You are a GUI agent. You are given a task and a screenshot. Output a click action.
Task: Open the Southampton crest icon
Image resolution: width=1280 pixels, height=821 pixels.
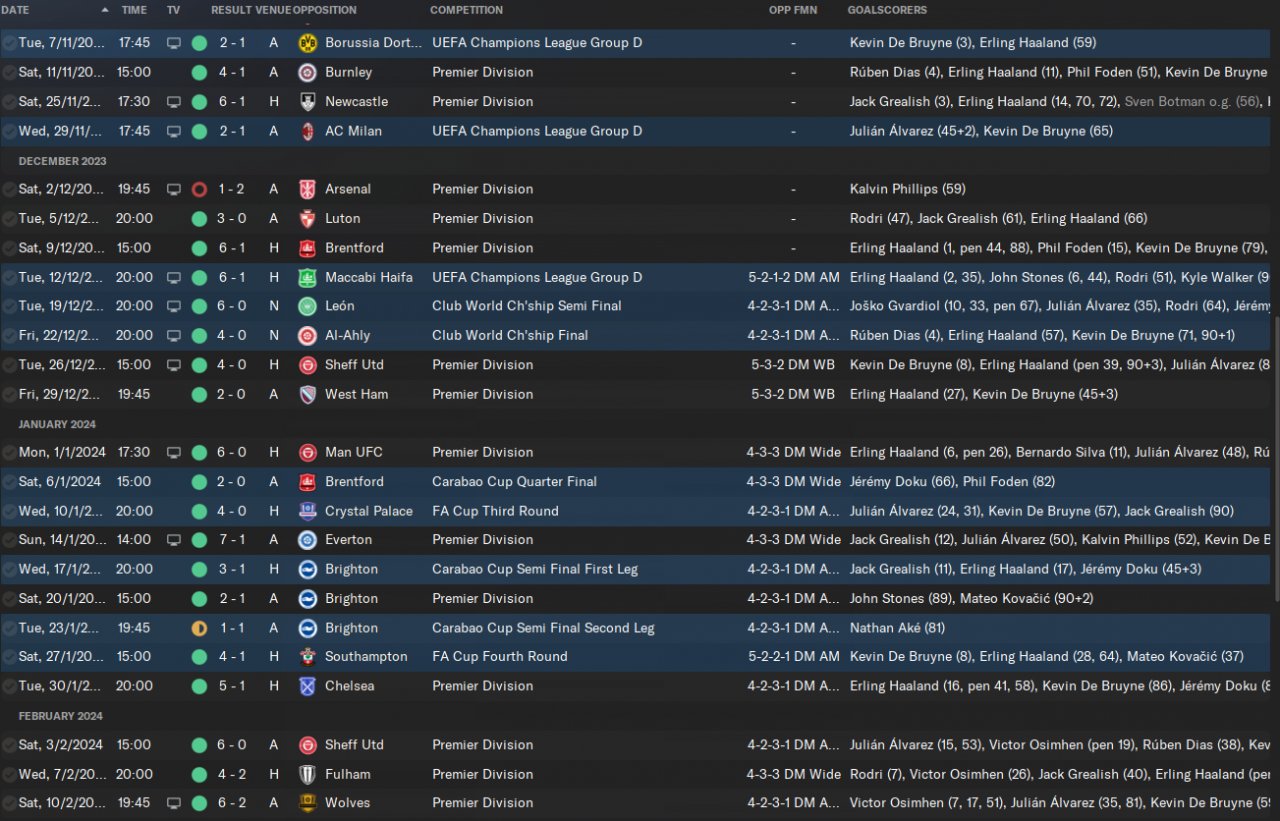point(307,657)
